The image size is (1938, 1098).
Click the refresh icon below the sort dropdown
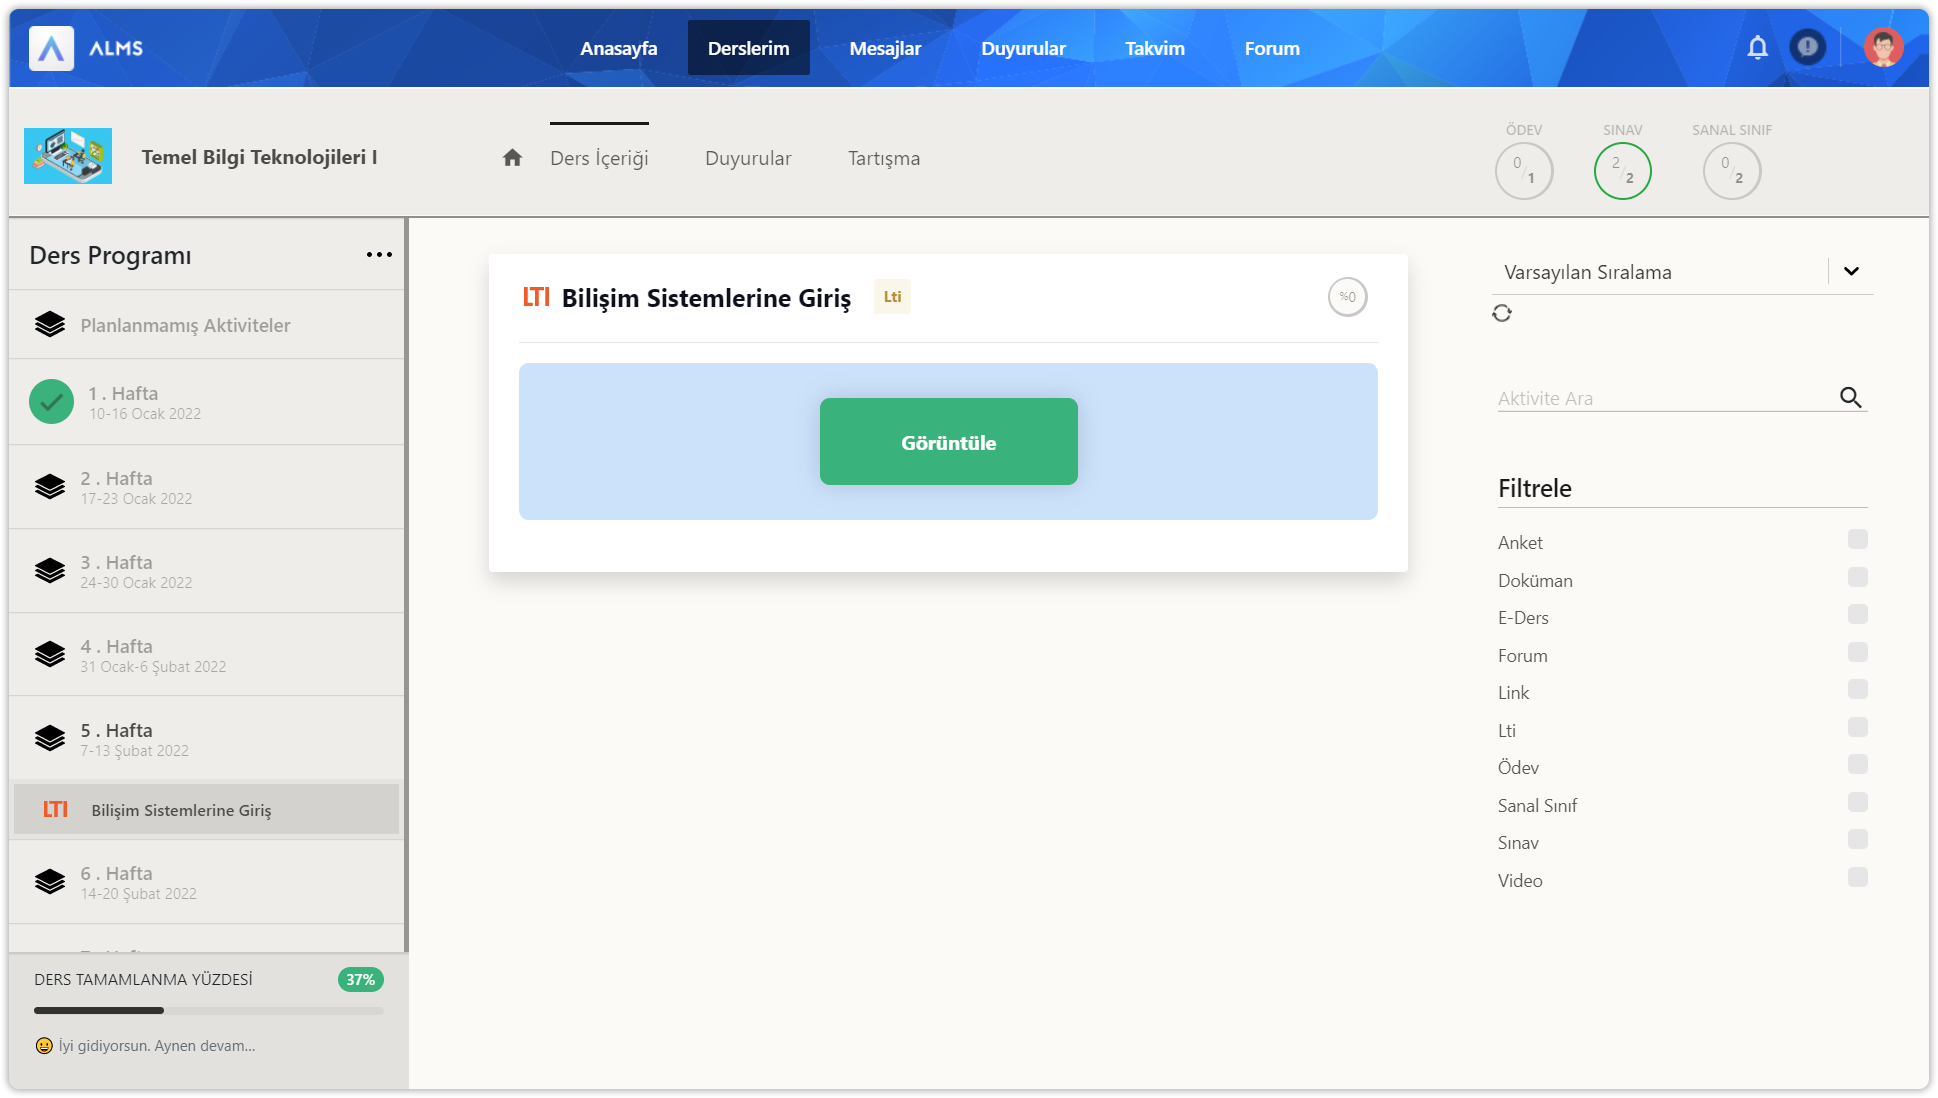tap(1501, 313)
